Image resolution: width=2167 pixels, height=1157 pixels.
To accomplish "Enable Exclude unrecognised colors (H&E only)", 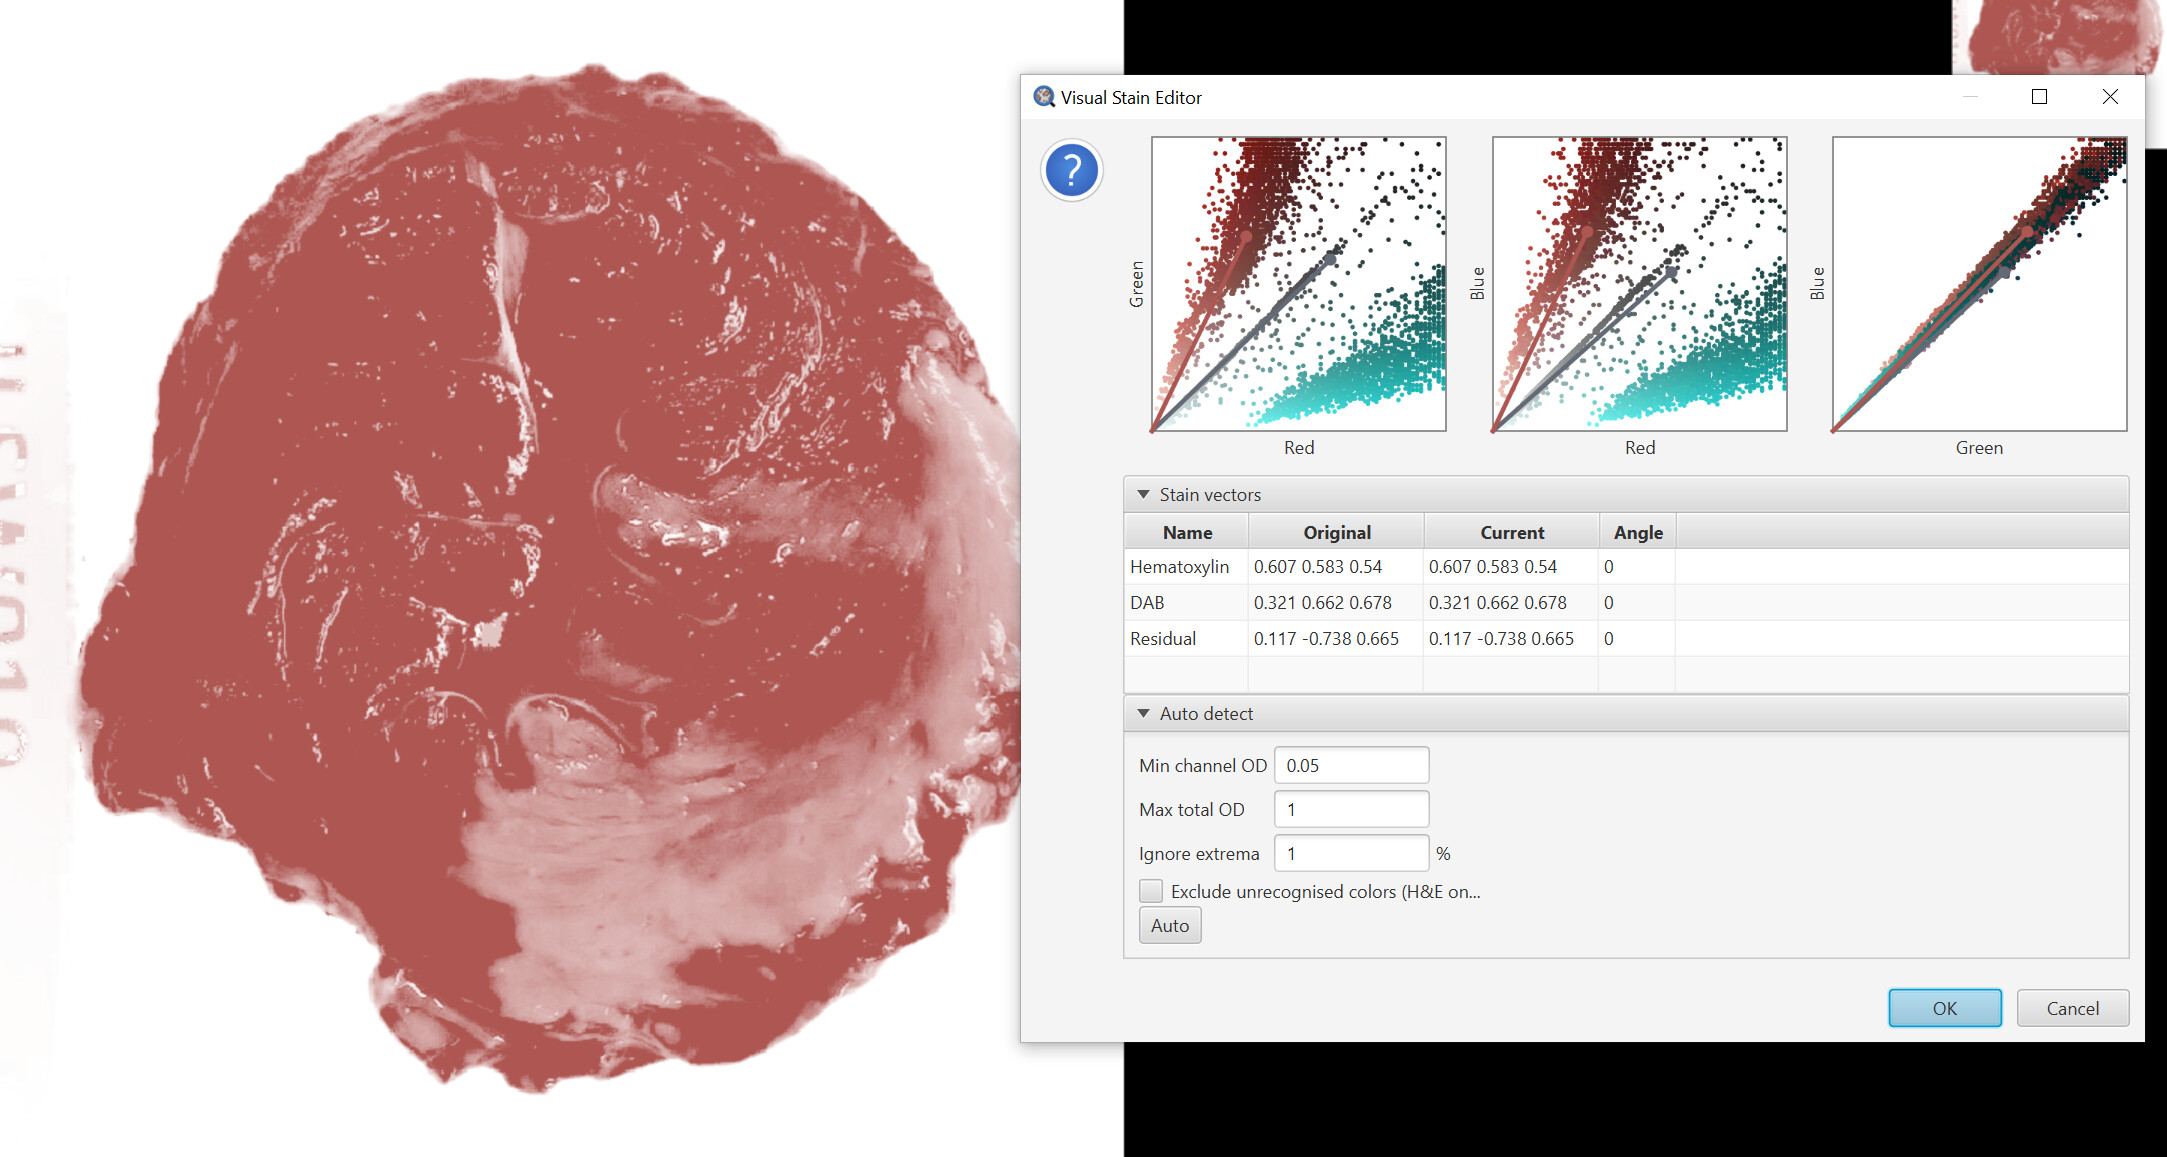I will (x=1150, y=890).
